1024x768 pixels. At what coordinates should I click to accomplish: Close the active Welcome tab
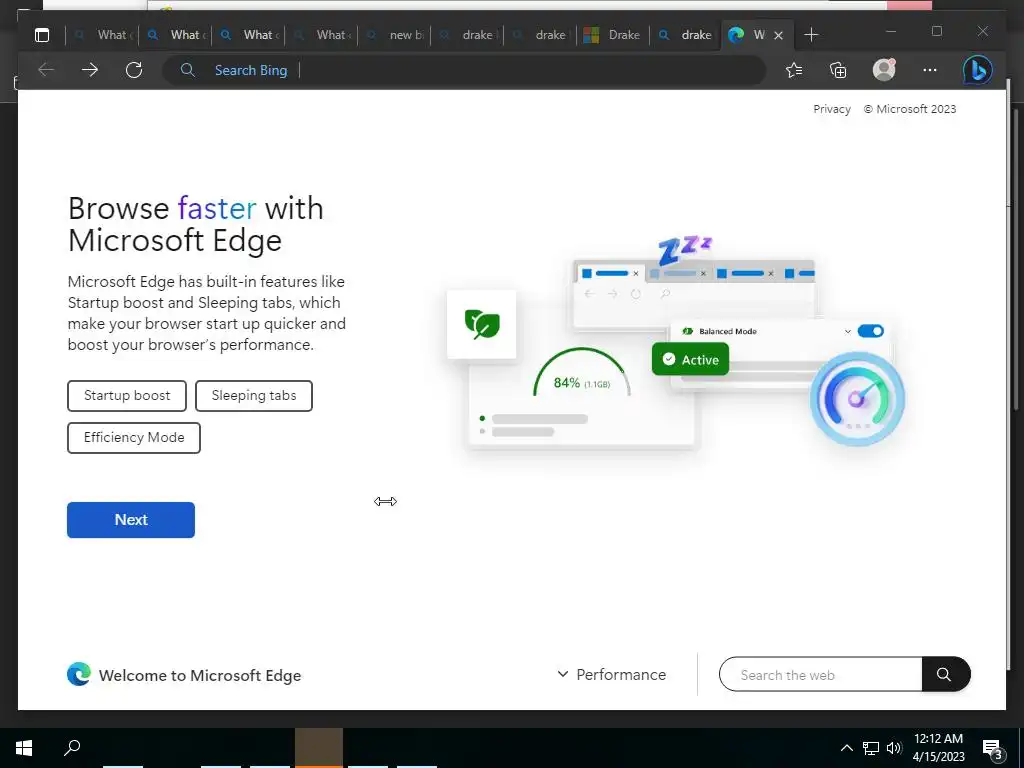778,35
